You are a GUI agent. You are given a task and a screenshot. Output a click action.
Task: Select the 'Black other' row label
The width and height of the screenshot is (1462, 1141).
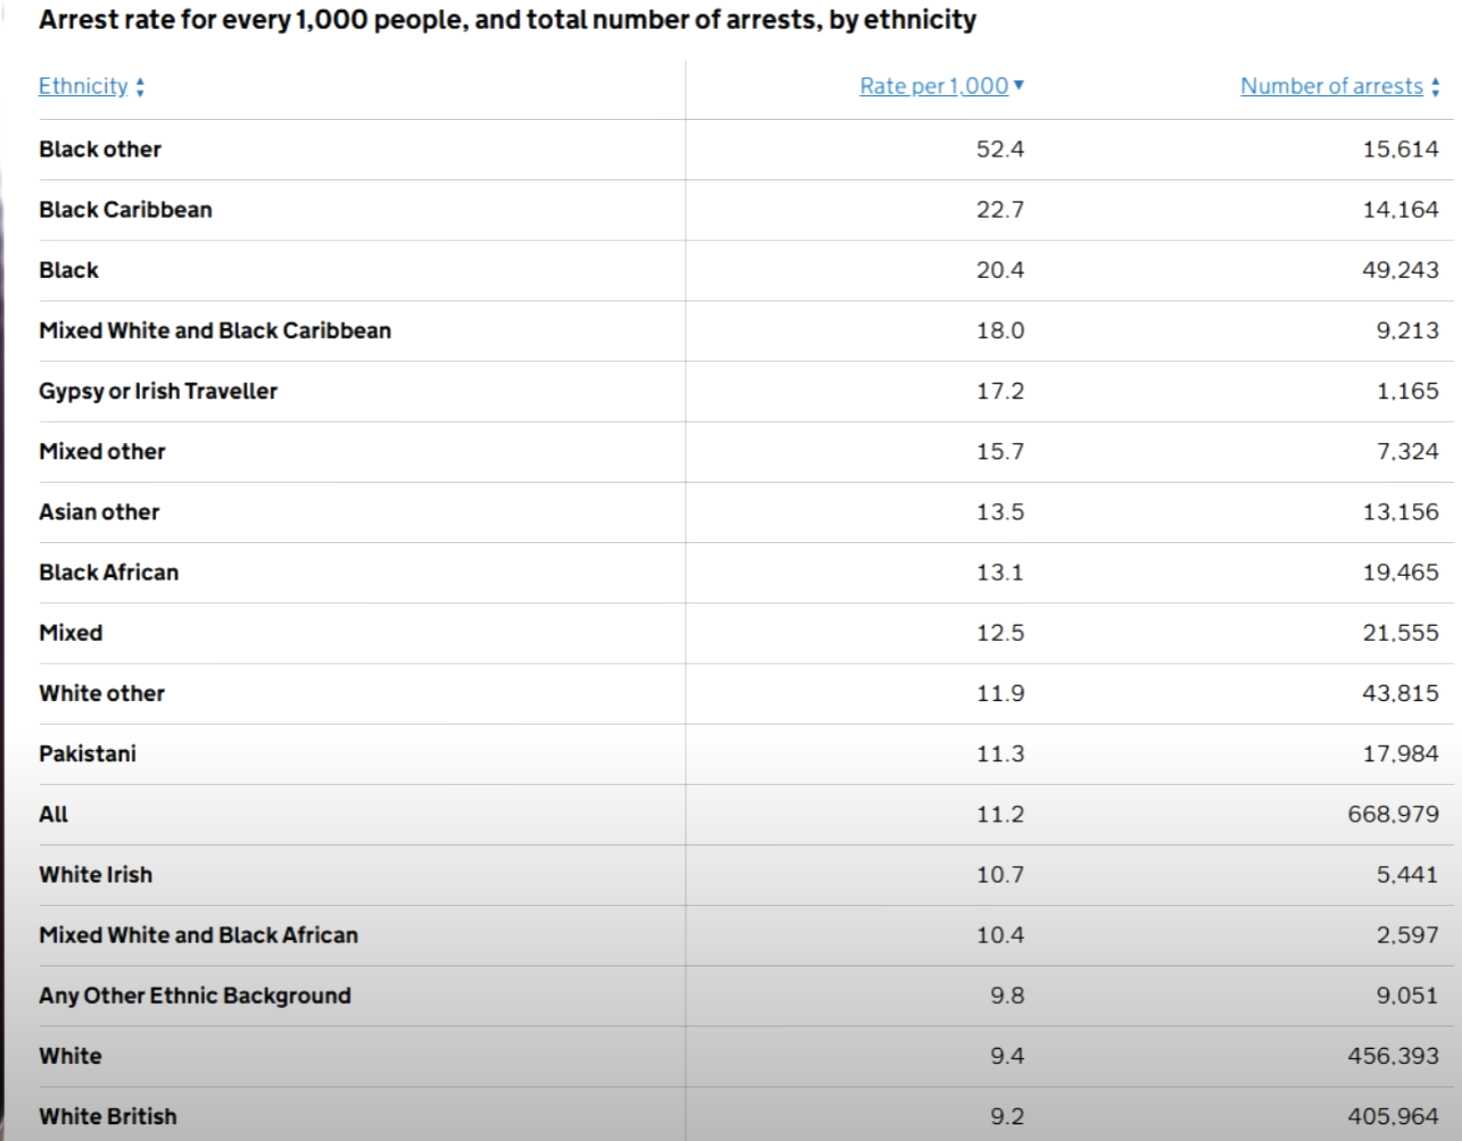tap(100, 149)
